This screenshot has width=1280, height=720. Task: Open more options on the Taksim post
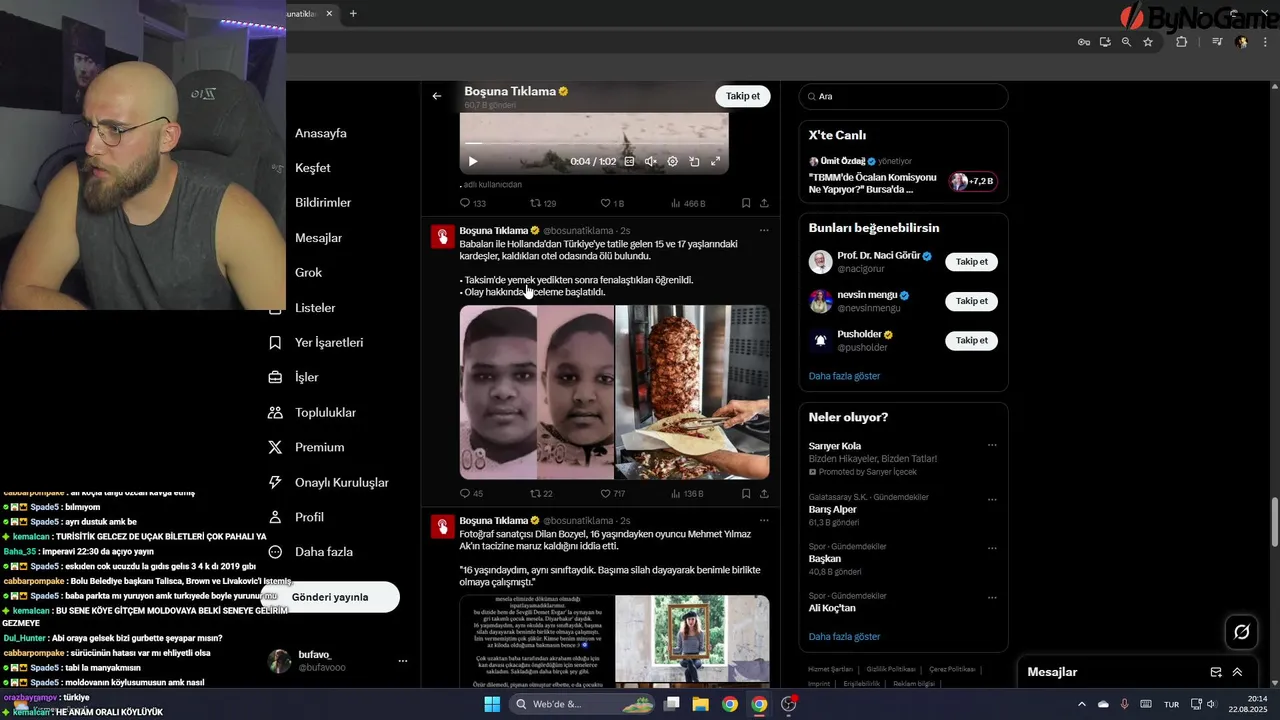(x=764, y=230)
